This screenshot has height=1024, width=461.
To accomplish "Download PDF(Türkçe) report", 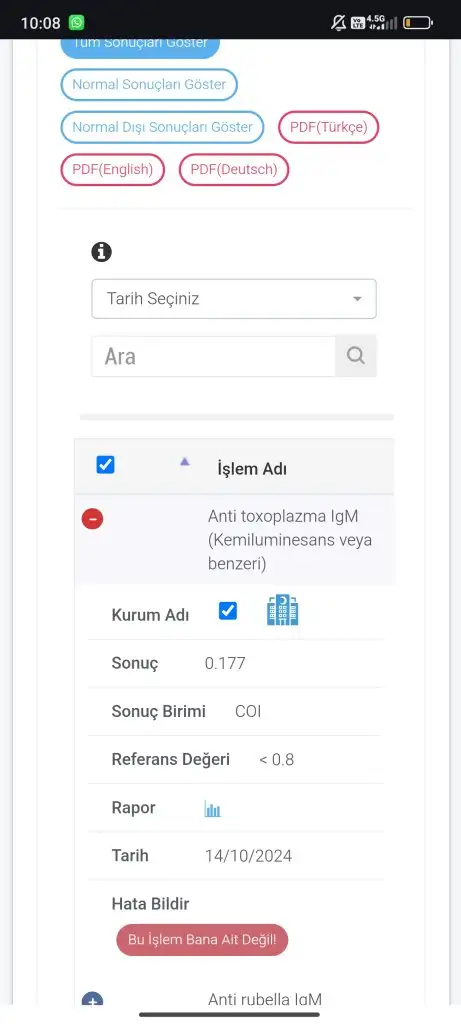I will pyautogui.click(x=328, y=127).
